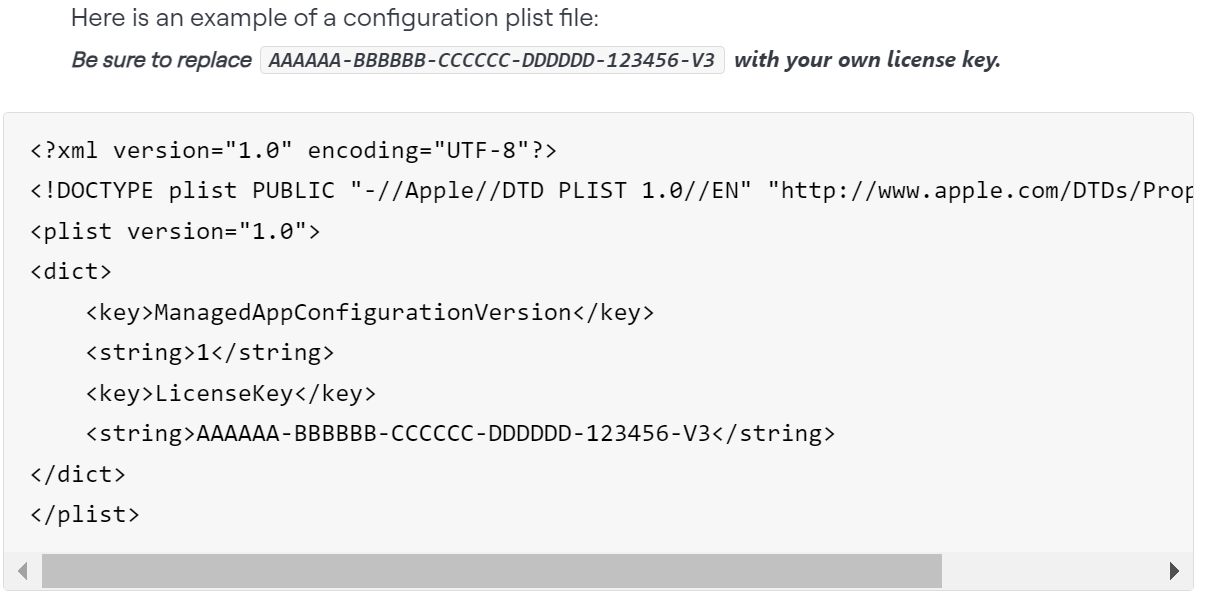Click the inline sample license key code
The width and height of the screenshot is (1210, 597).
tap(492, 60)
